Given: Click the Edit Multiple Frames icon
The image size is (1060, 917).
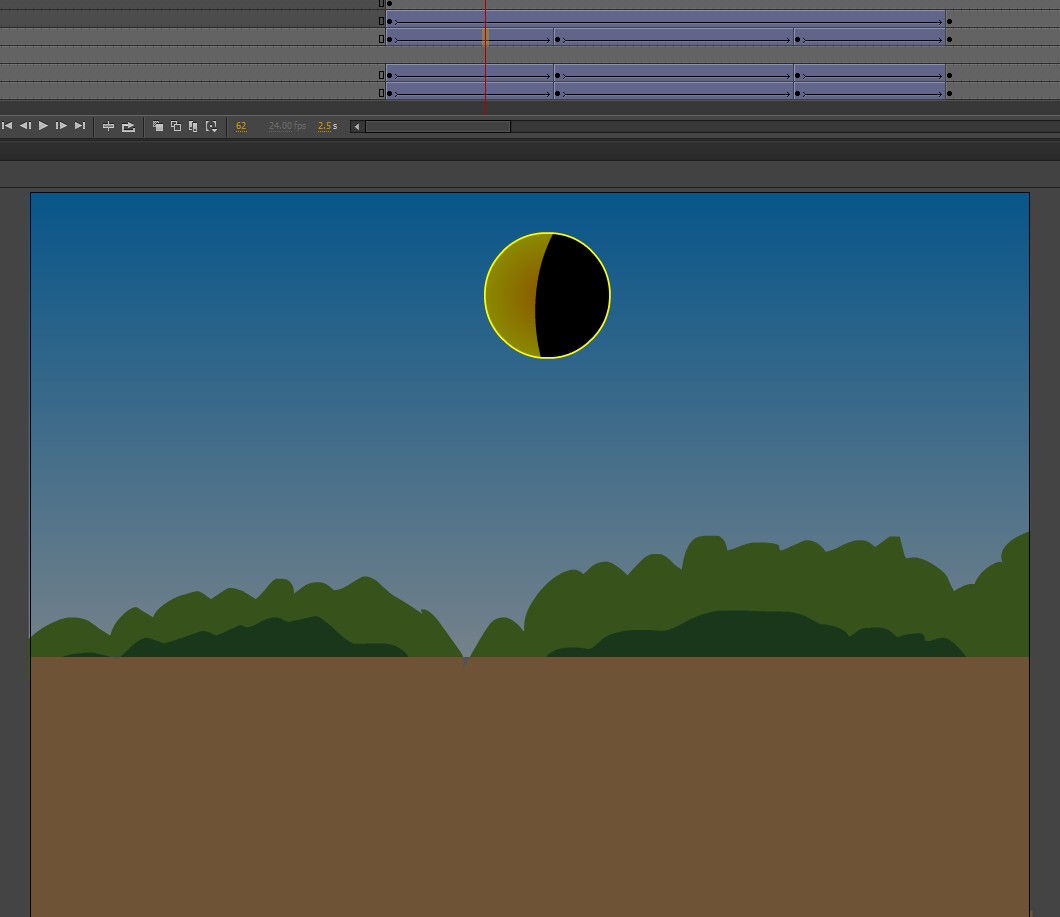Looking at the screenshot, I should pyautogui.click(x=193, y=126).
